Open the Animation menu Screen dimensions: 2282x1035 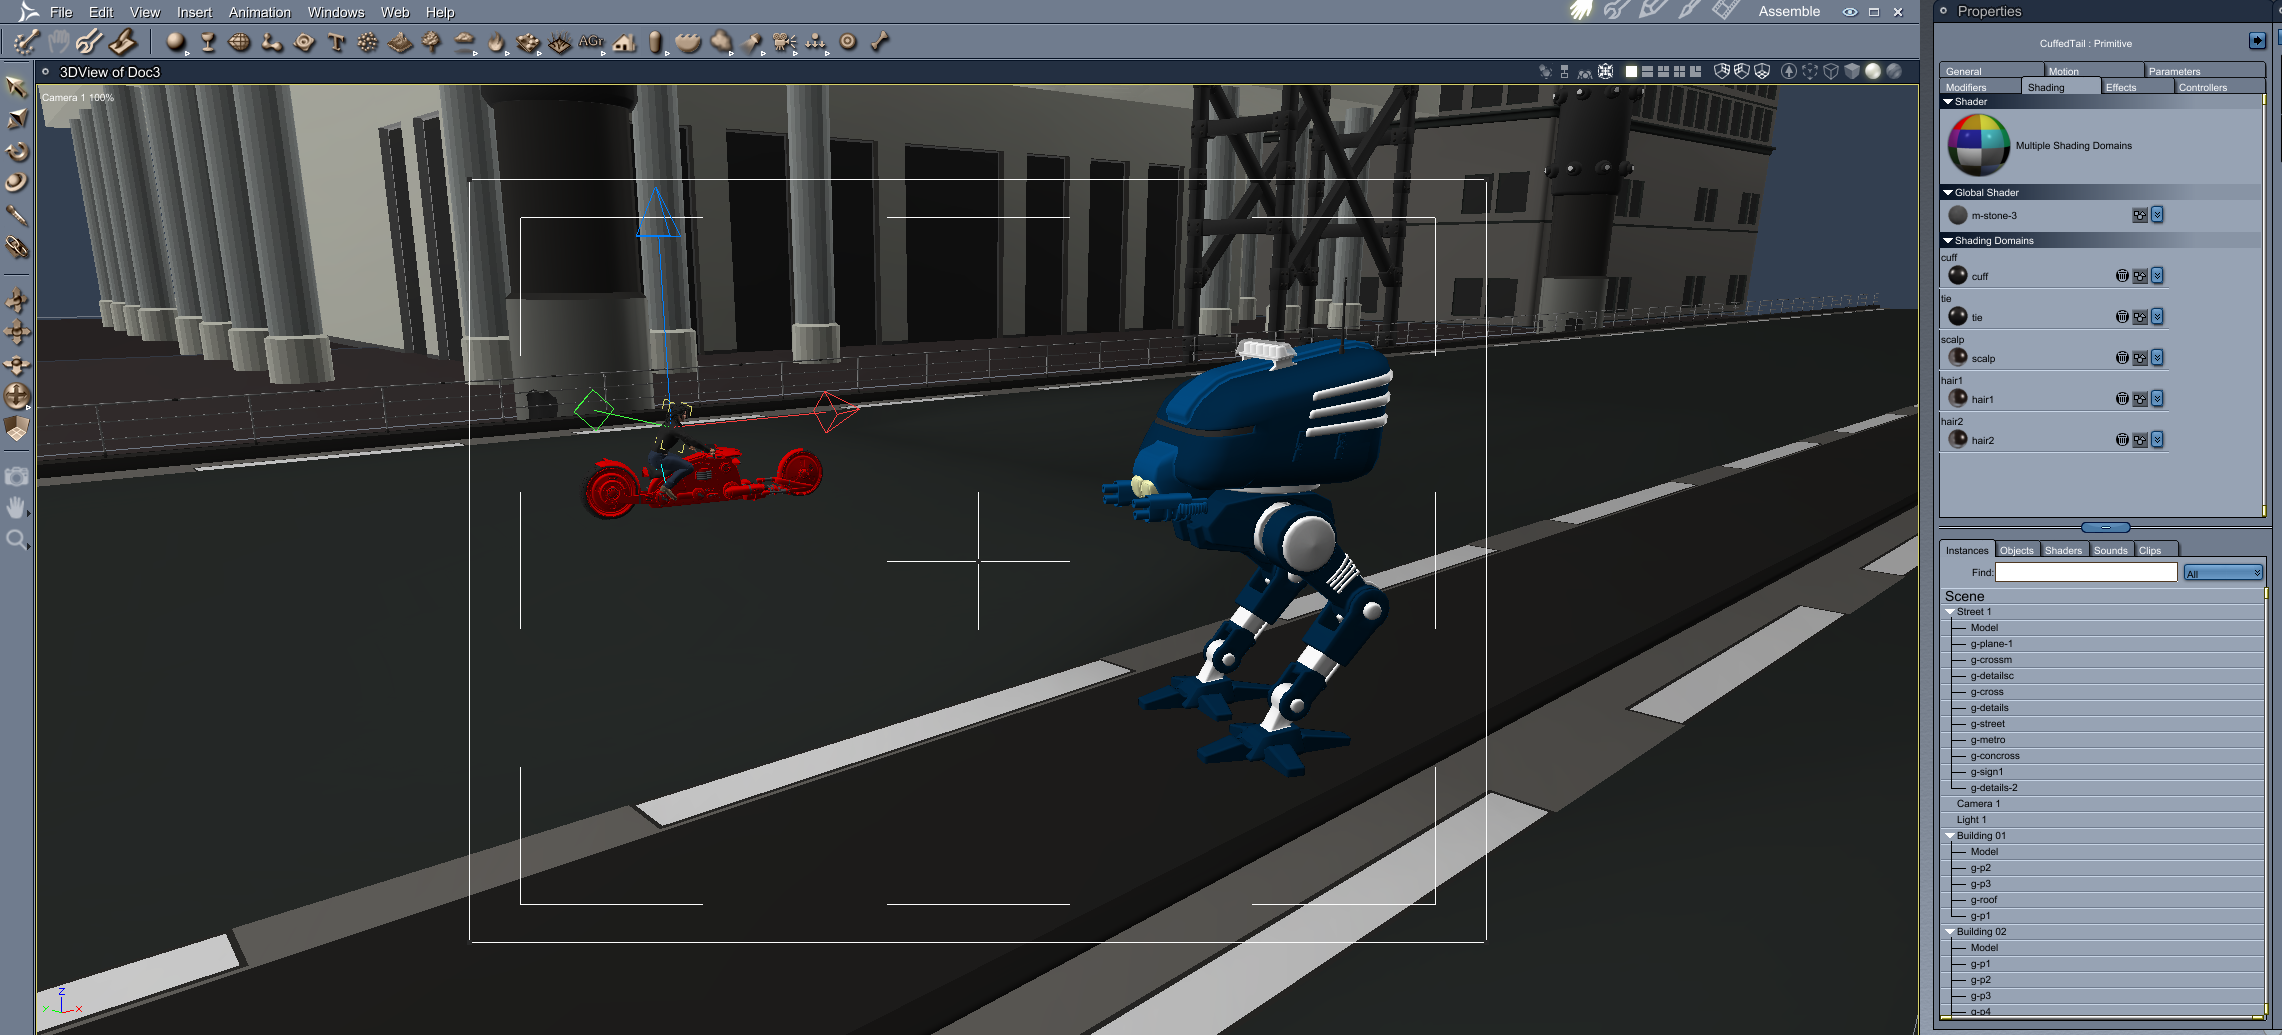coord(260,12)
